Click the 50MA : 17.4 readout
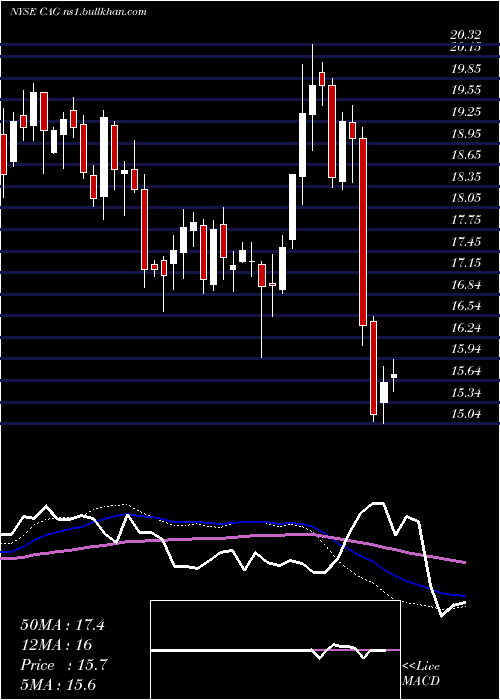The height and width of the screenshot is (700, 500). 62,625
